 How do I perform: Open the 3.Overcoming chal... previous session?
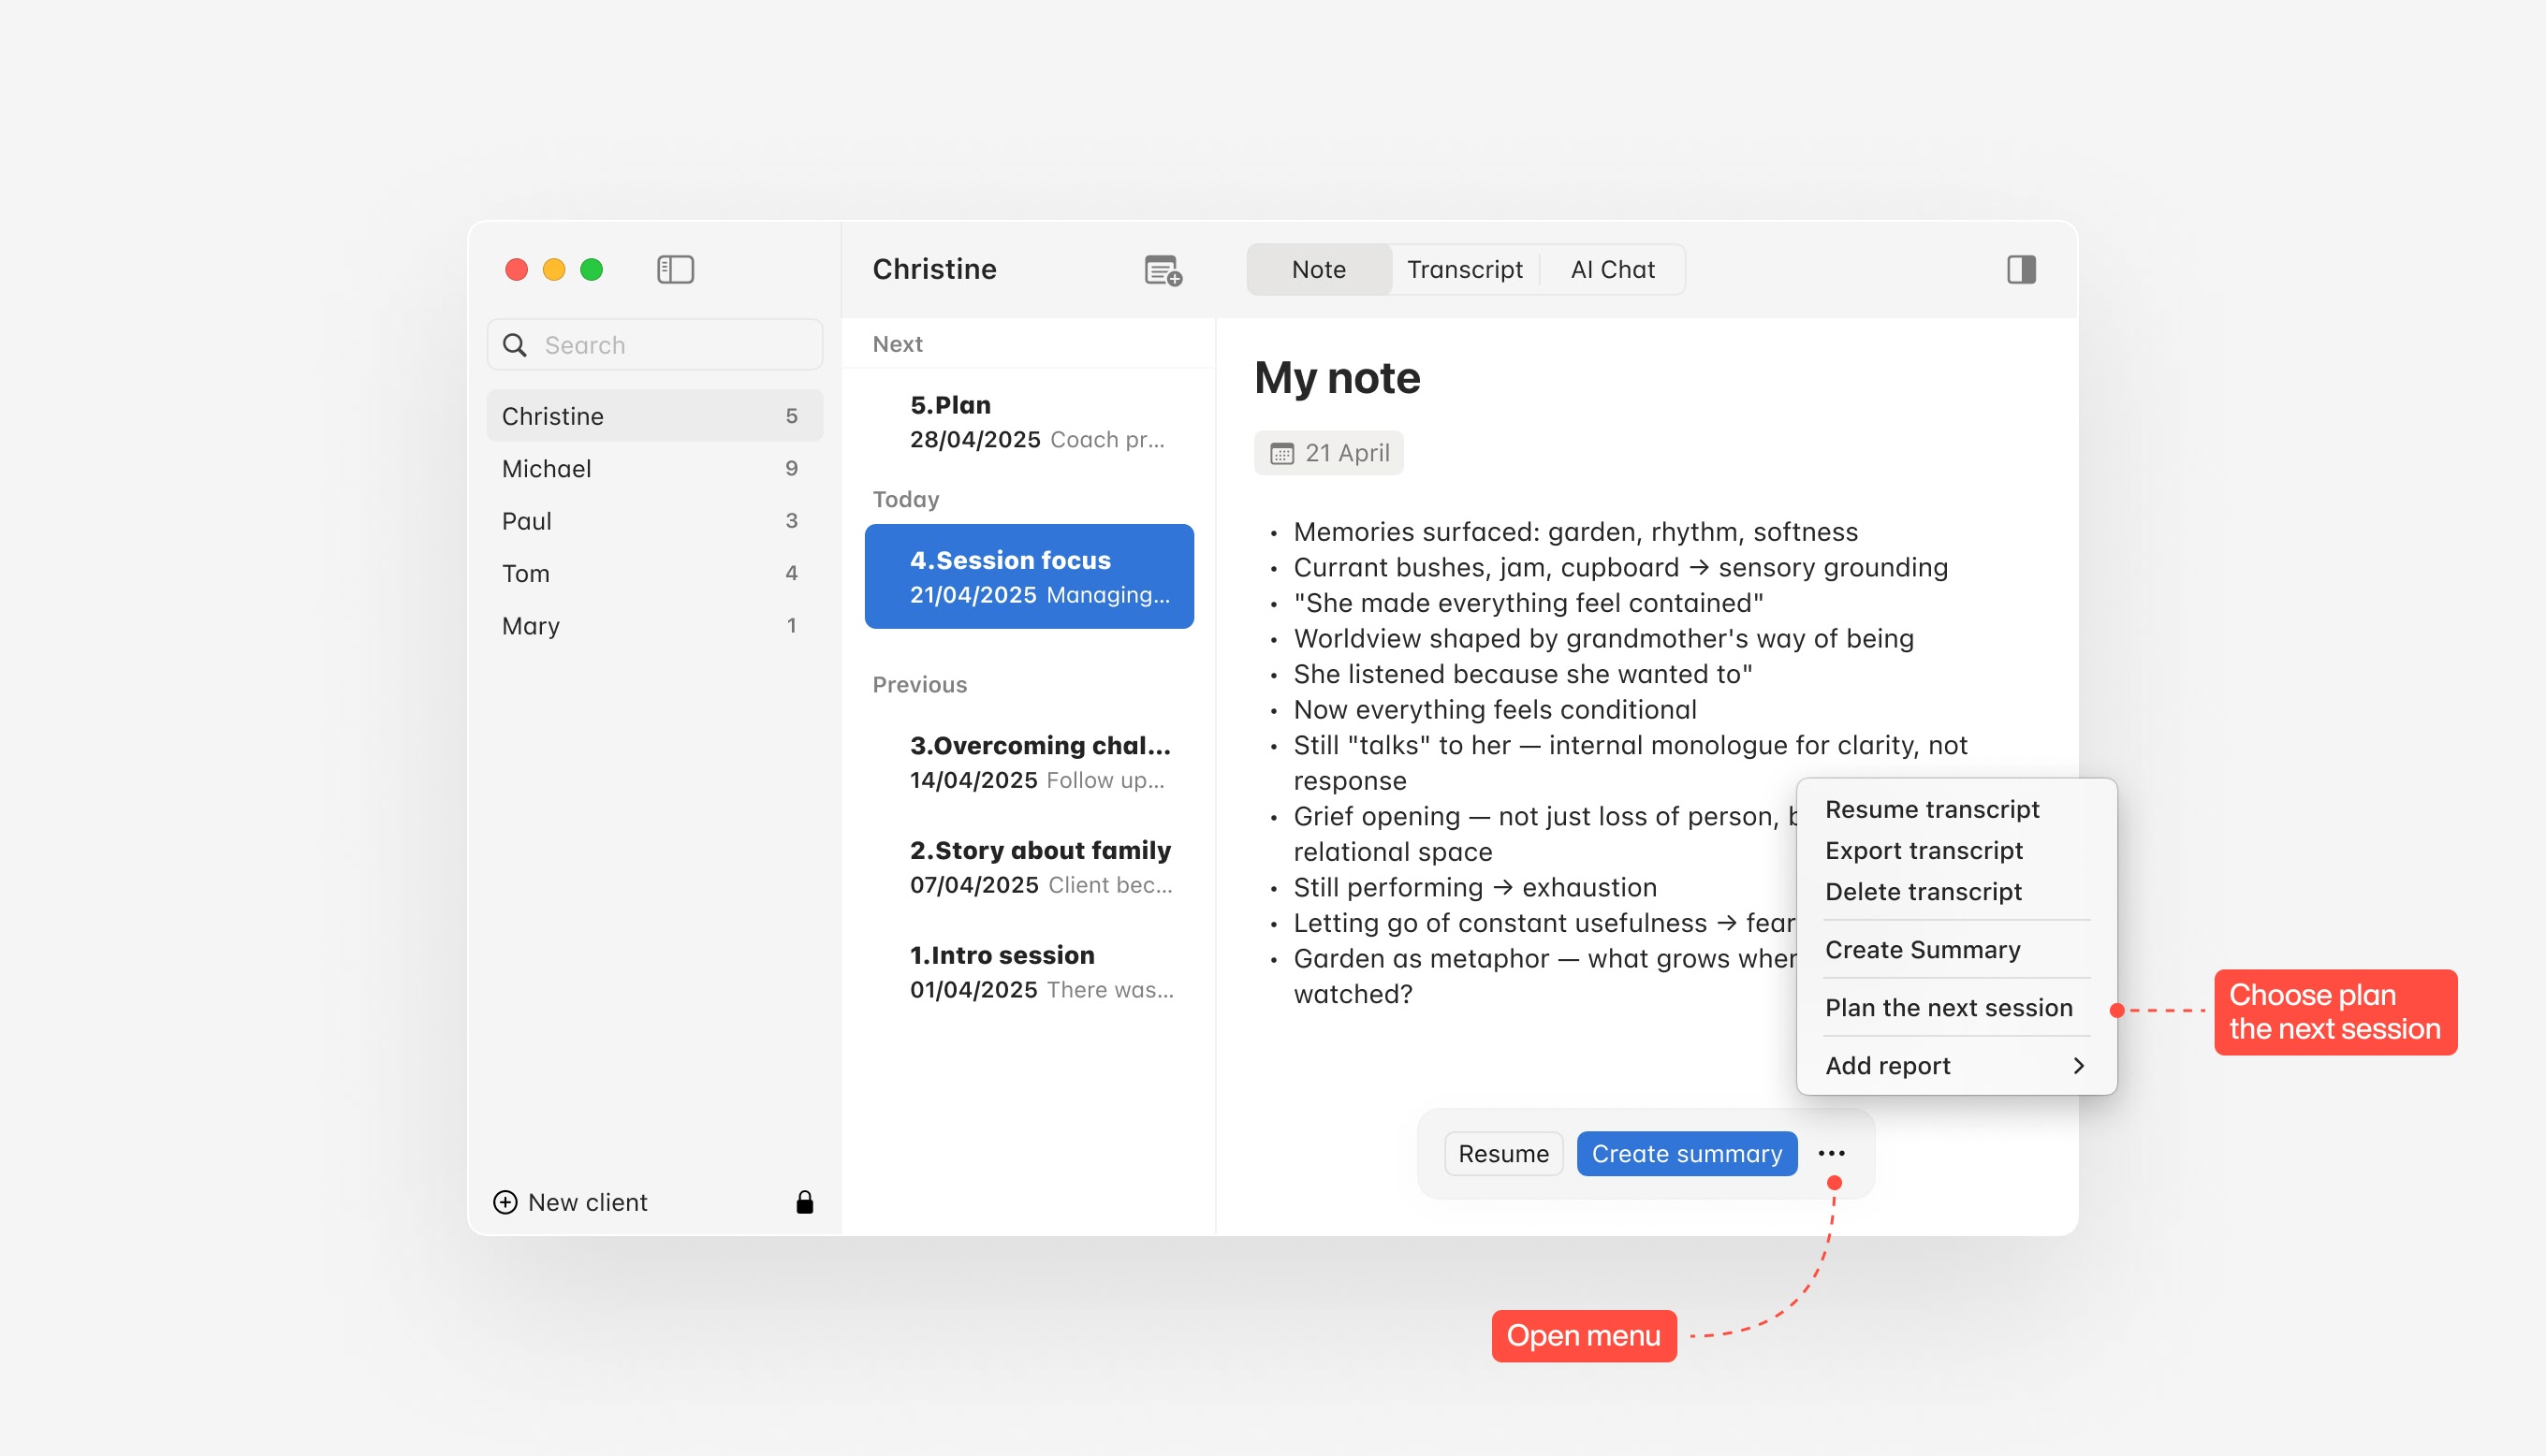click(1038, 762)
